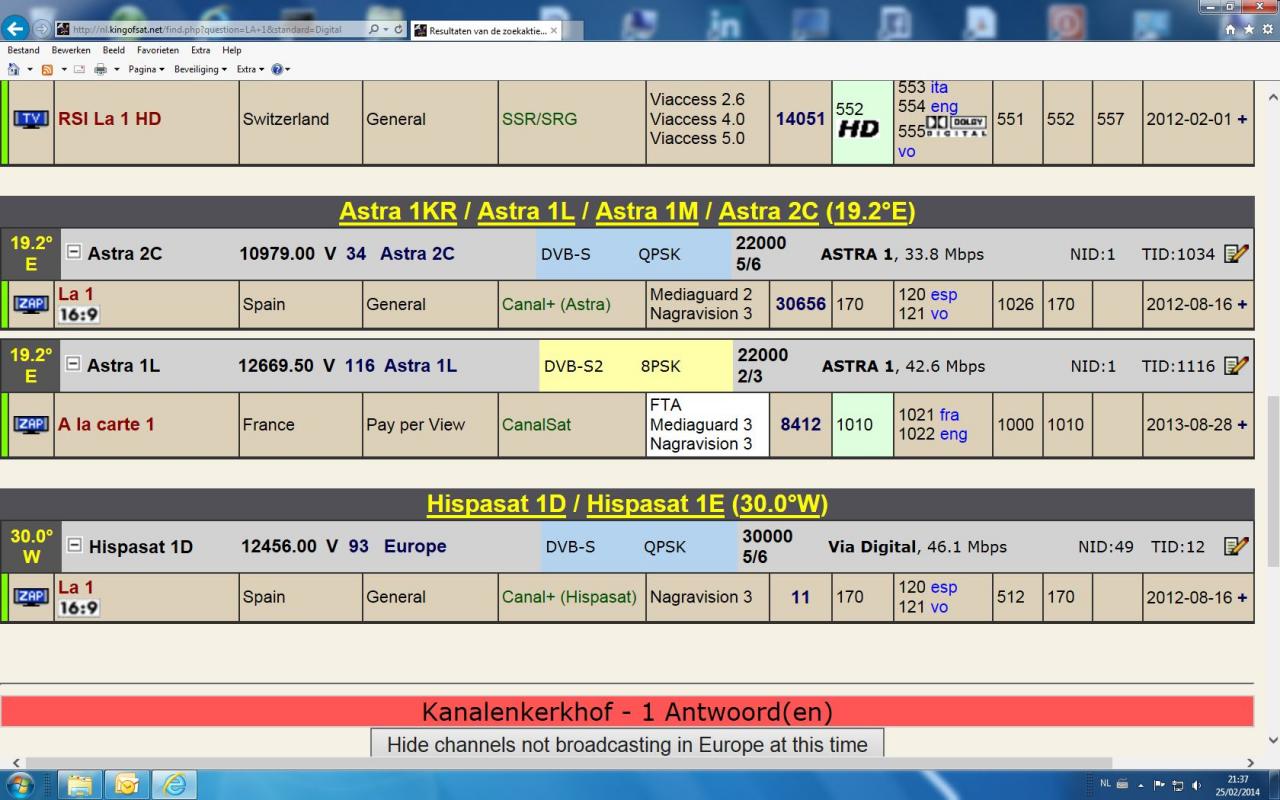Click the horizontal scrollbar right arrow

(x=1251, y=763)
